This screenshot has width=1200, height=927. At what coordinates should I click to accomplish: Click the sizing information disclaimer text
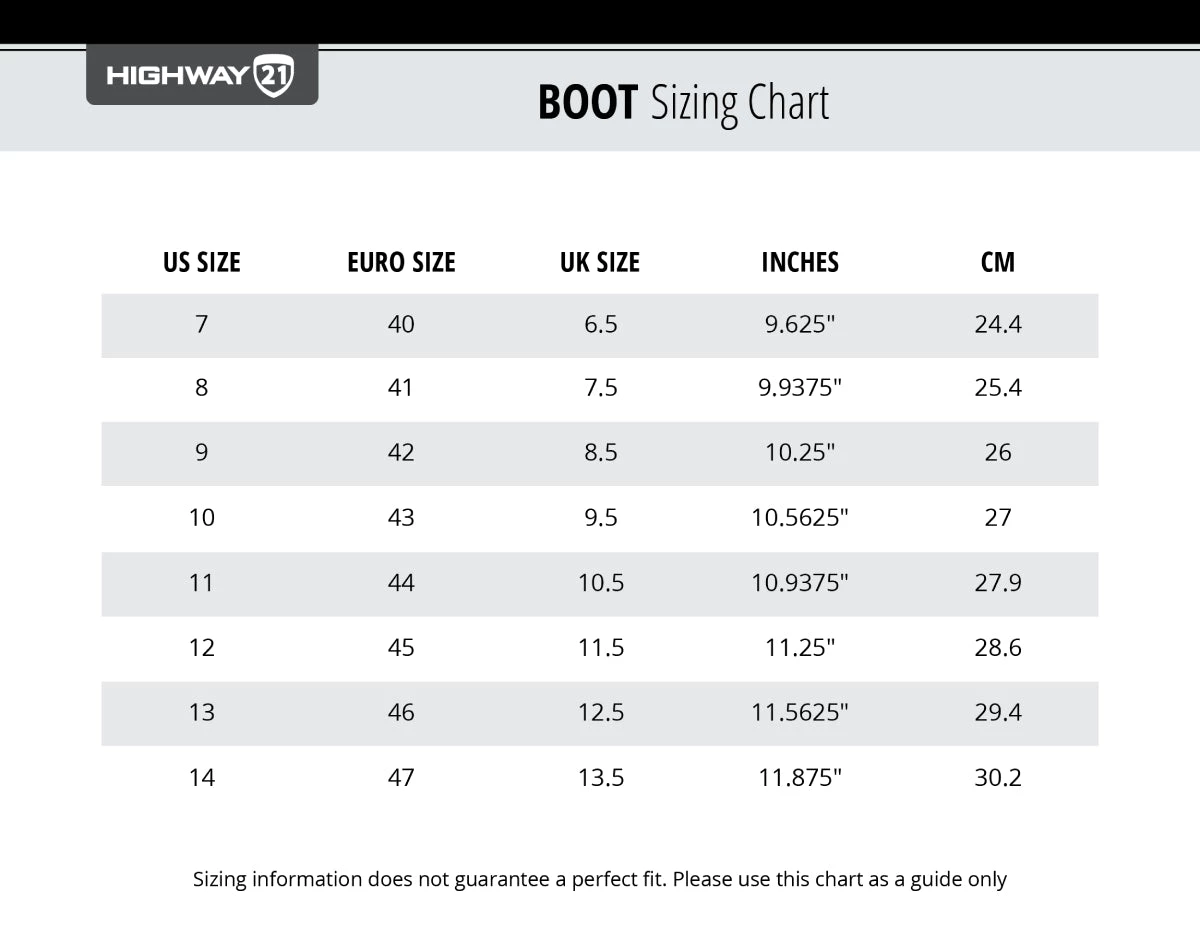point(600,880)
